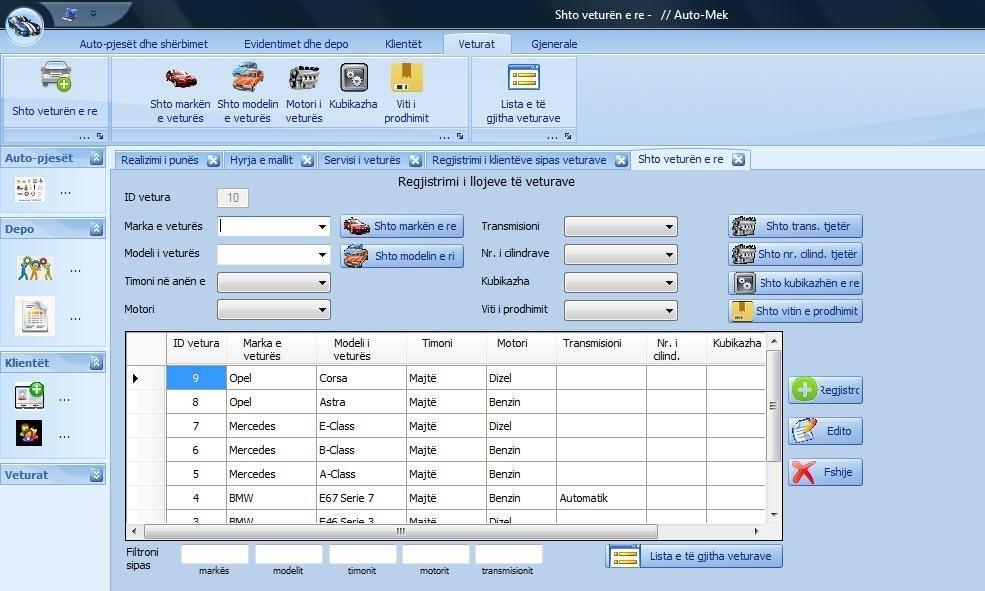Viewport: 985px width, 591px height.
Task: Open the Viti i prodhimit form dropdown
Action: 670,310
